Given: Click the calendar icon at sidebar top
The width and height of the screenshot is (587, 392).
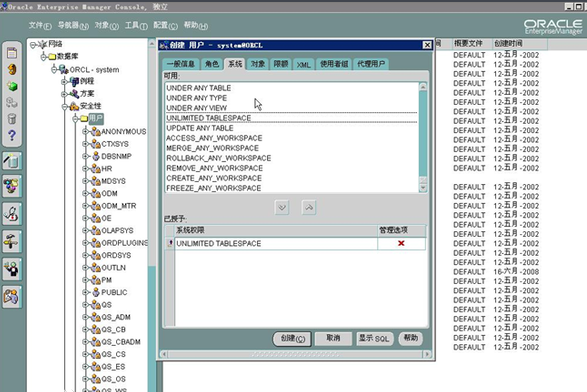Looking at the screenshot, I should tap(12, 53).
